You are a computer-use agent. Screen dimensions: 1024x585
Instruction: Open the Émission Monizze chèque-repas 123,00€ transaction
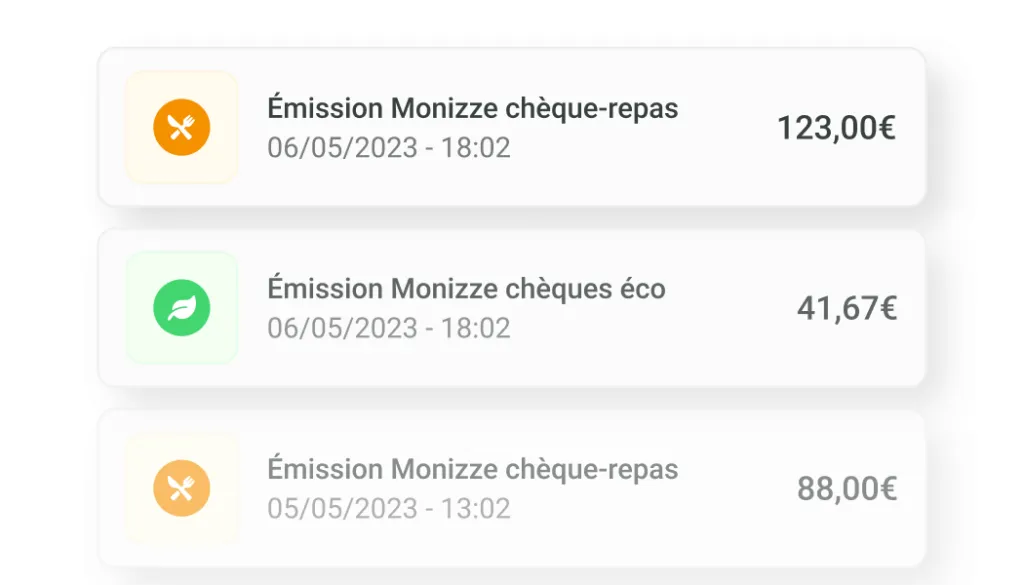coord(512,127)
